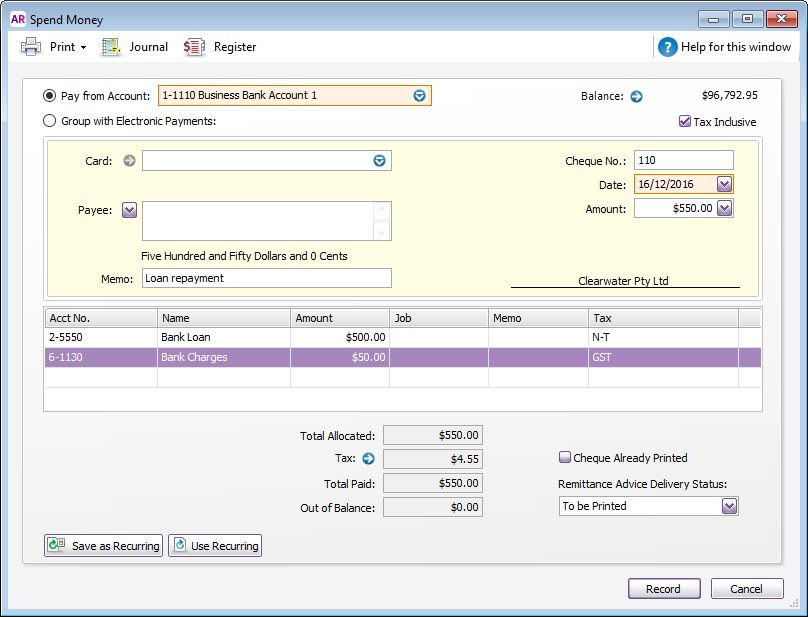Click the Help for this window icon
This screenshot has width=808, height=617.
click(667, 47)
